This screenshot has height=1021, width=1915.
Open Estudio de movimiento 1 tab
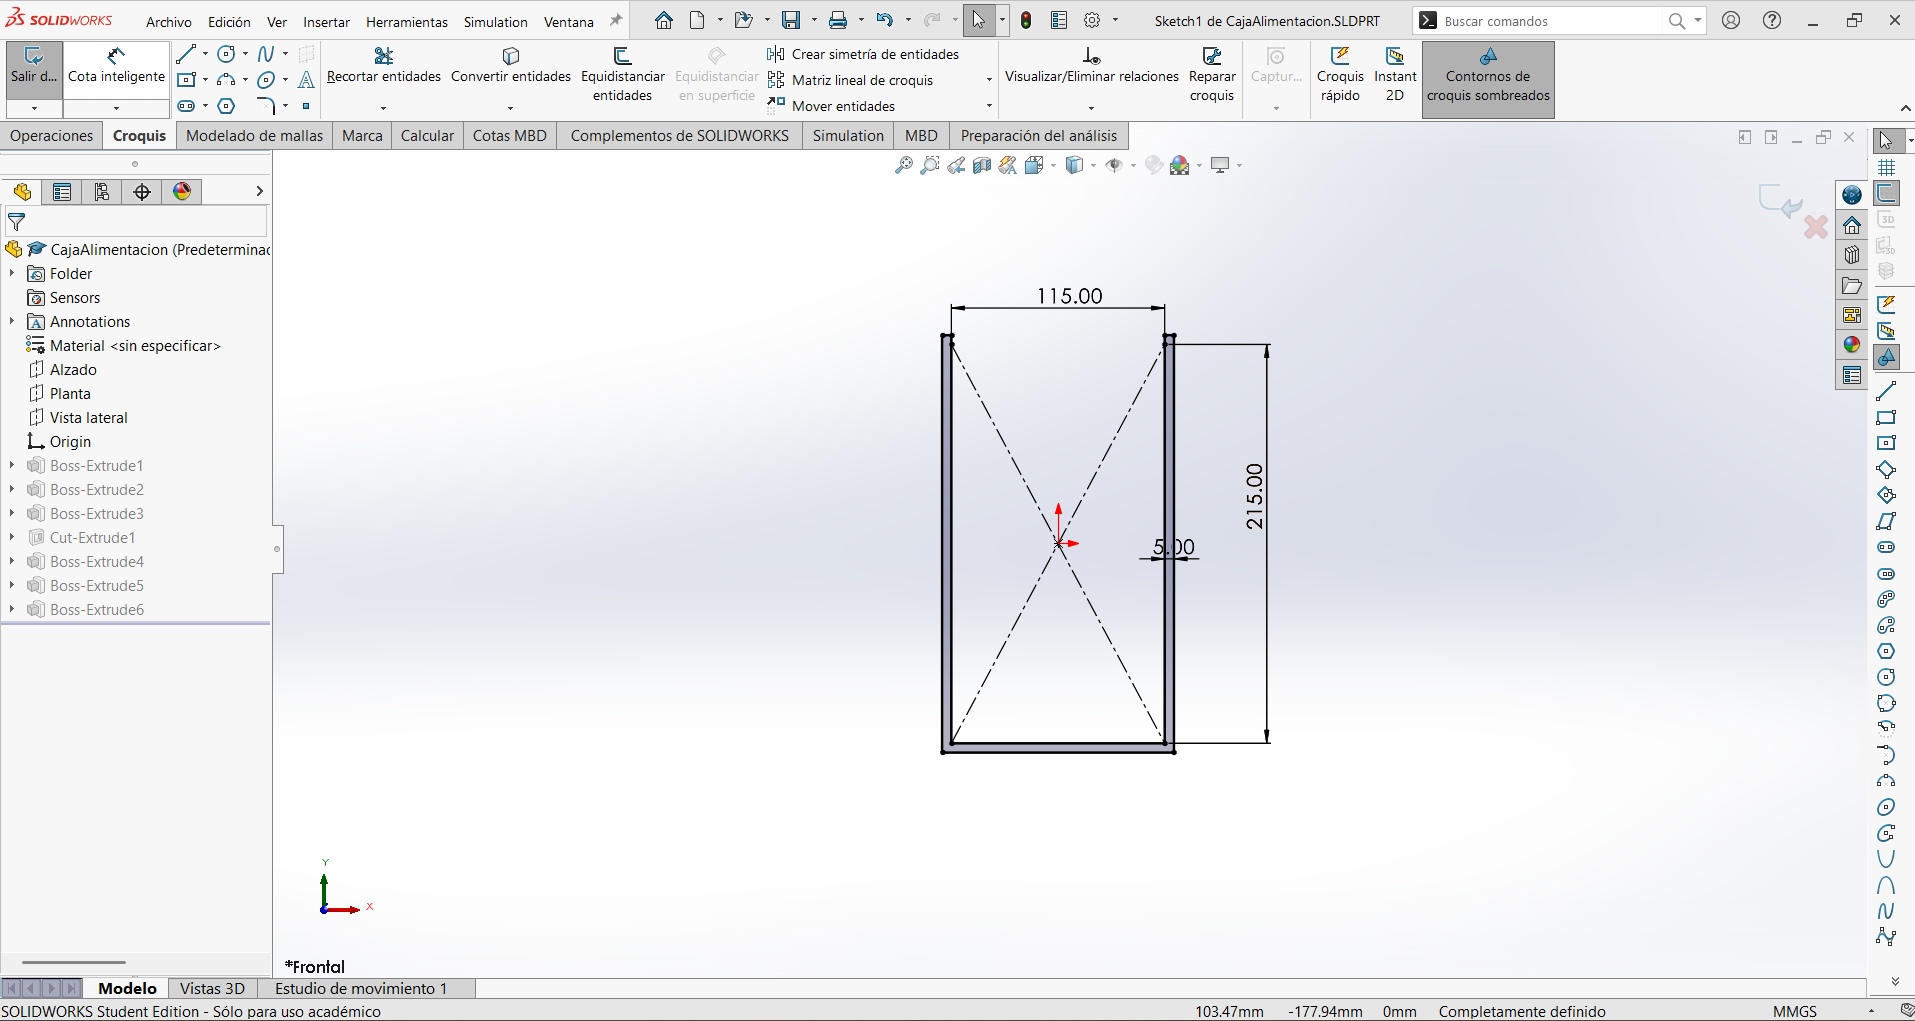click(361, 988)
